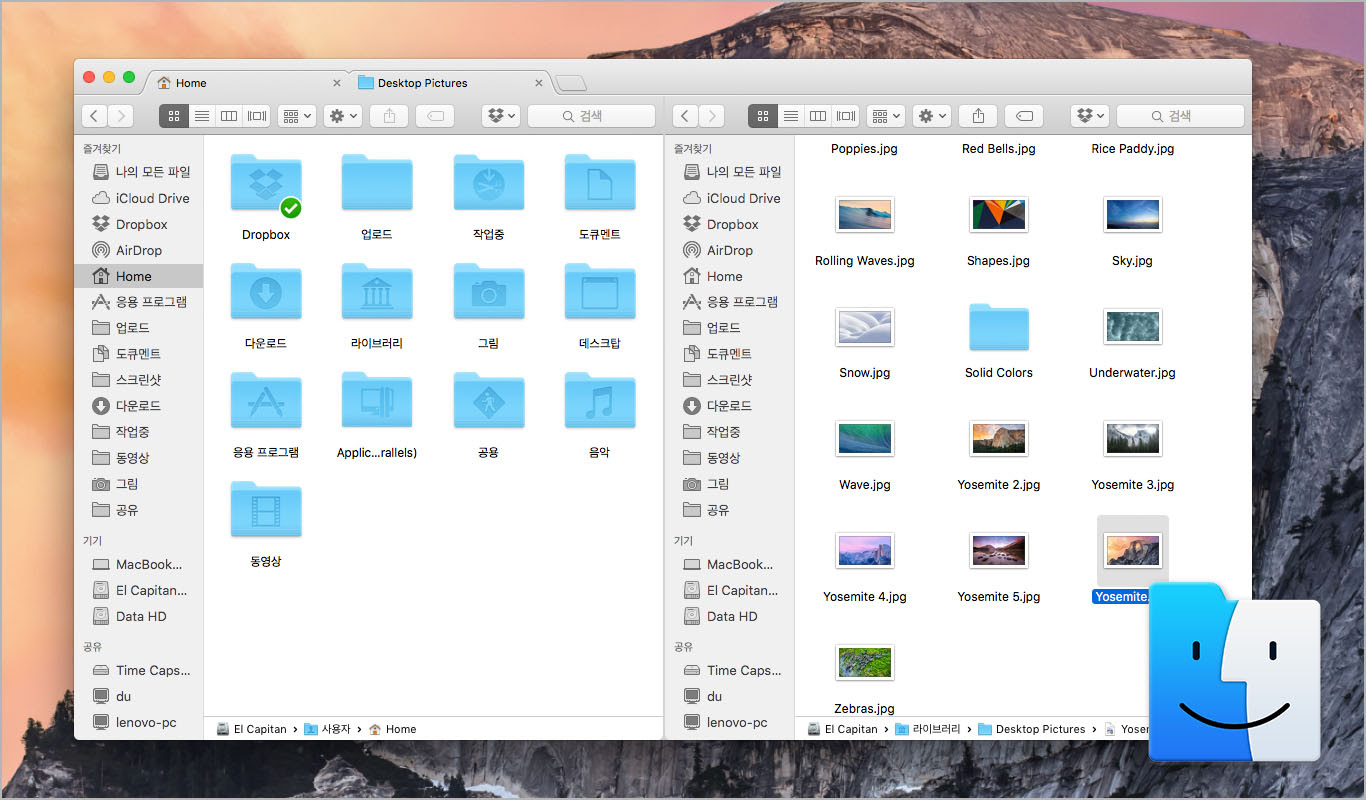Open Dropbox toolbar menu in Desktop Pictures pane

pyautogui.click(x=1090, y=116)
